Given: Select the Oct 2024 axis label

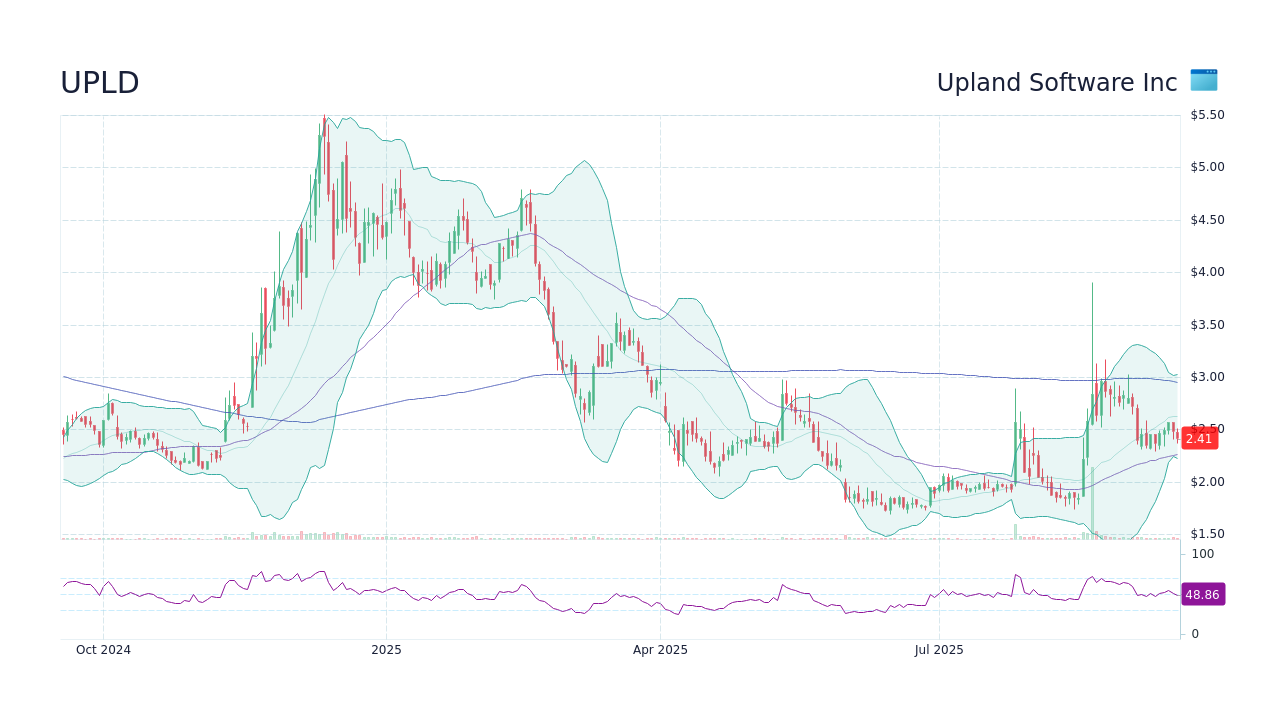Looking at the screenshot, I should [x=102, y=650].
